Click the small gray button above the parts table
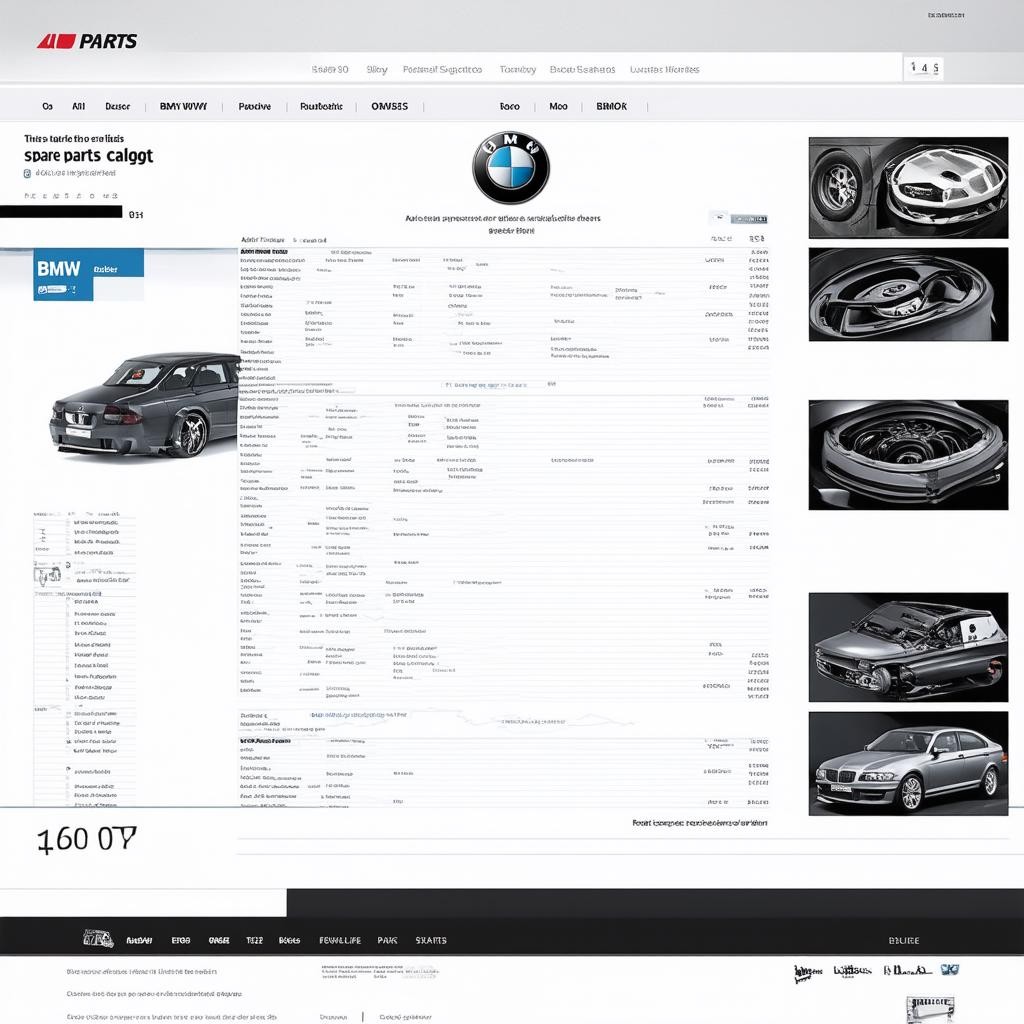 tap(748, 219)
